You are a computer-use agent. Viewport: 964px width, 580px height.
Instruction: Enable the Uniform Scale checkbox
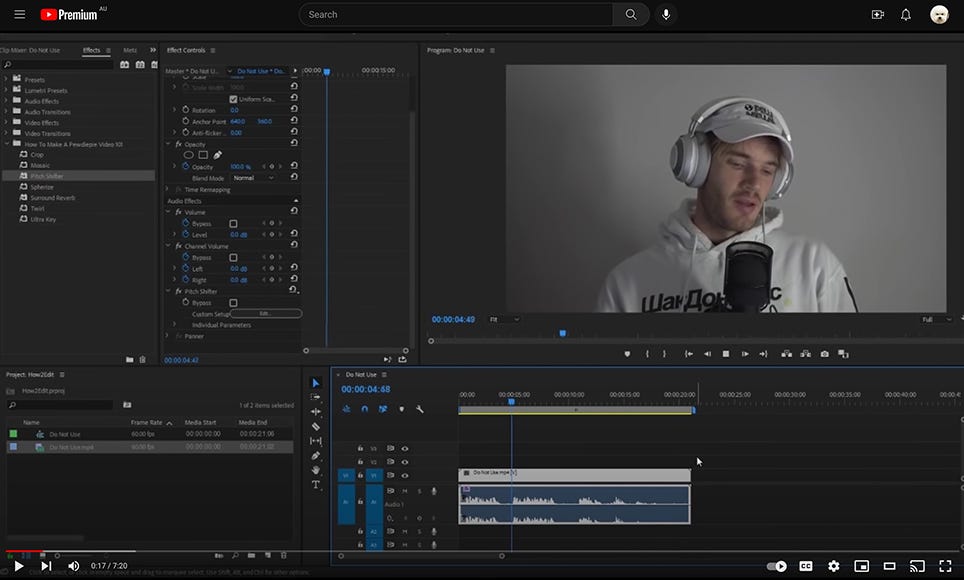(233, 98)
